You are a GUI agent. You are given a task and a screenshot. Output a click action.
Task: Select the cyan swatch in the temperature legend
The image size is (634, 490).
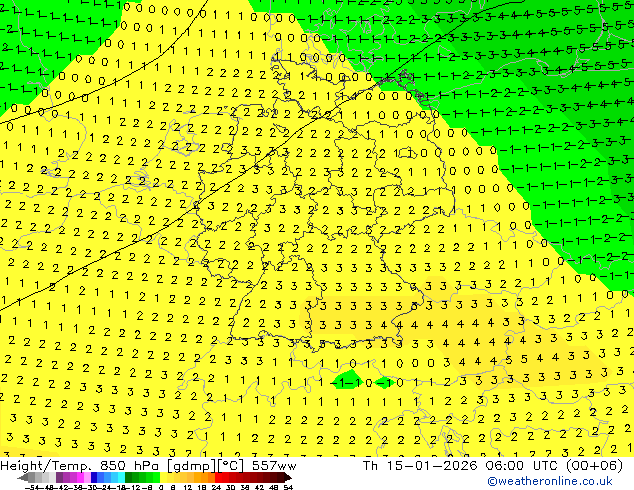(121, 478)
